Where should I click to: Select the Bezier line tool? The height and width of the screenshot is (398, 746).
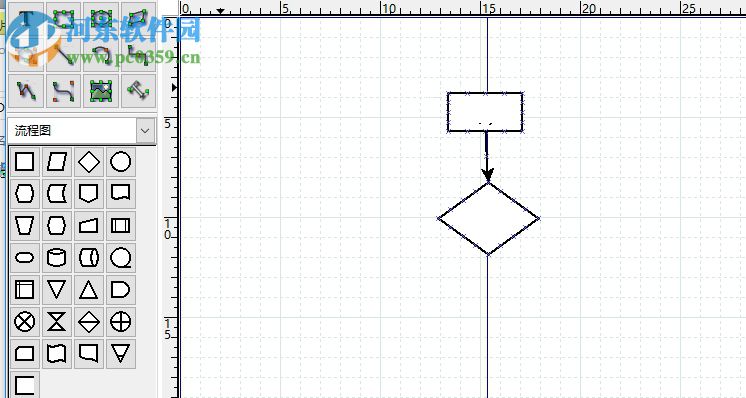tap(63, 90)
